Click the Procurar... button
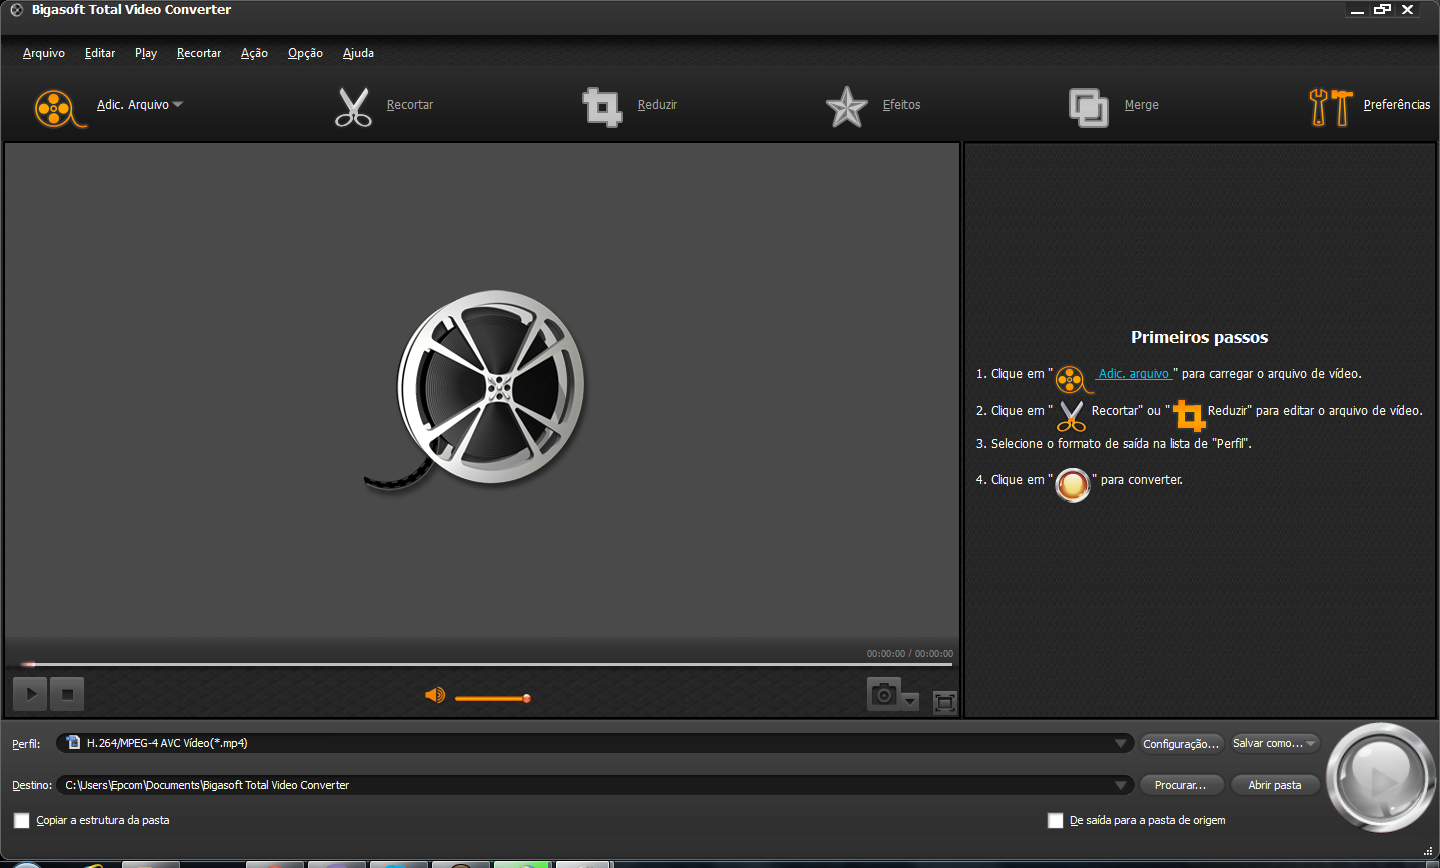Image resolution: width=1440 pixels, height=868 pixels. (x=1181, y=785)
